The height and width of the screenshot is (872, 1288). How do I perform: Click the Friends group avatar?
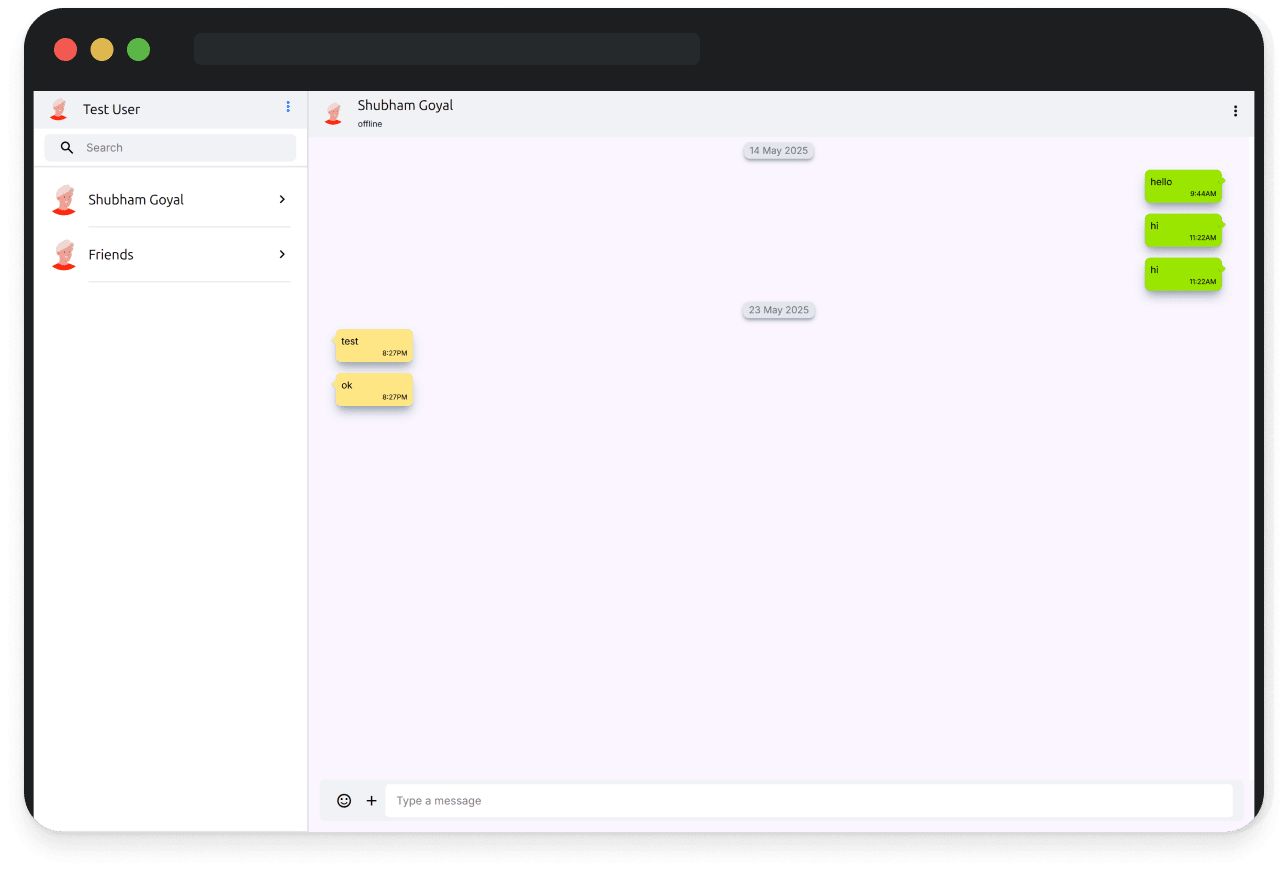[x=63, y=254]
